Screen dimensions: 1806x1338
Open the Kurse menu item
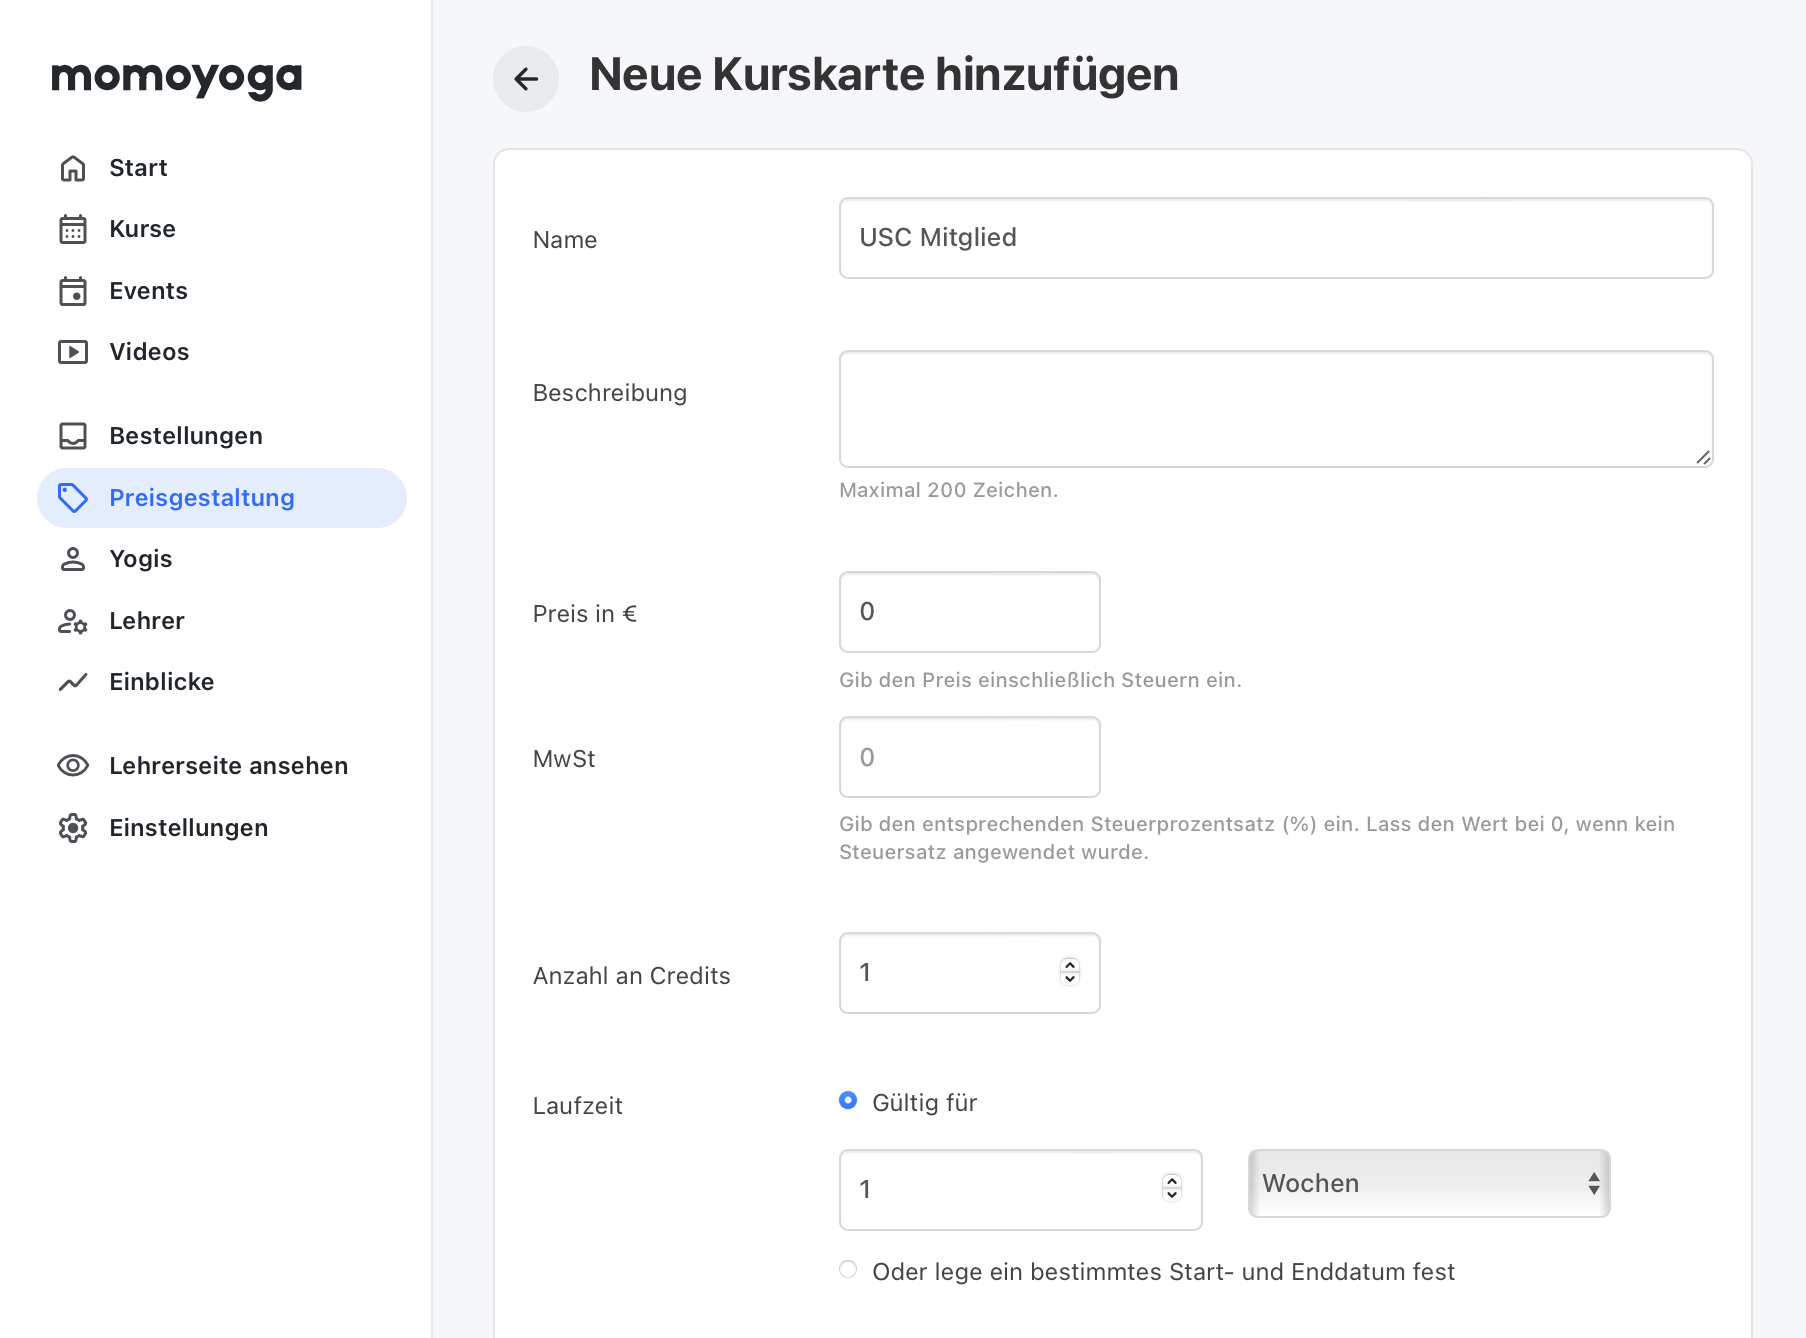point(222,229)
